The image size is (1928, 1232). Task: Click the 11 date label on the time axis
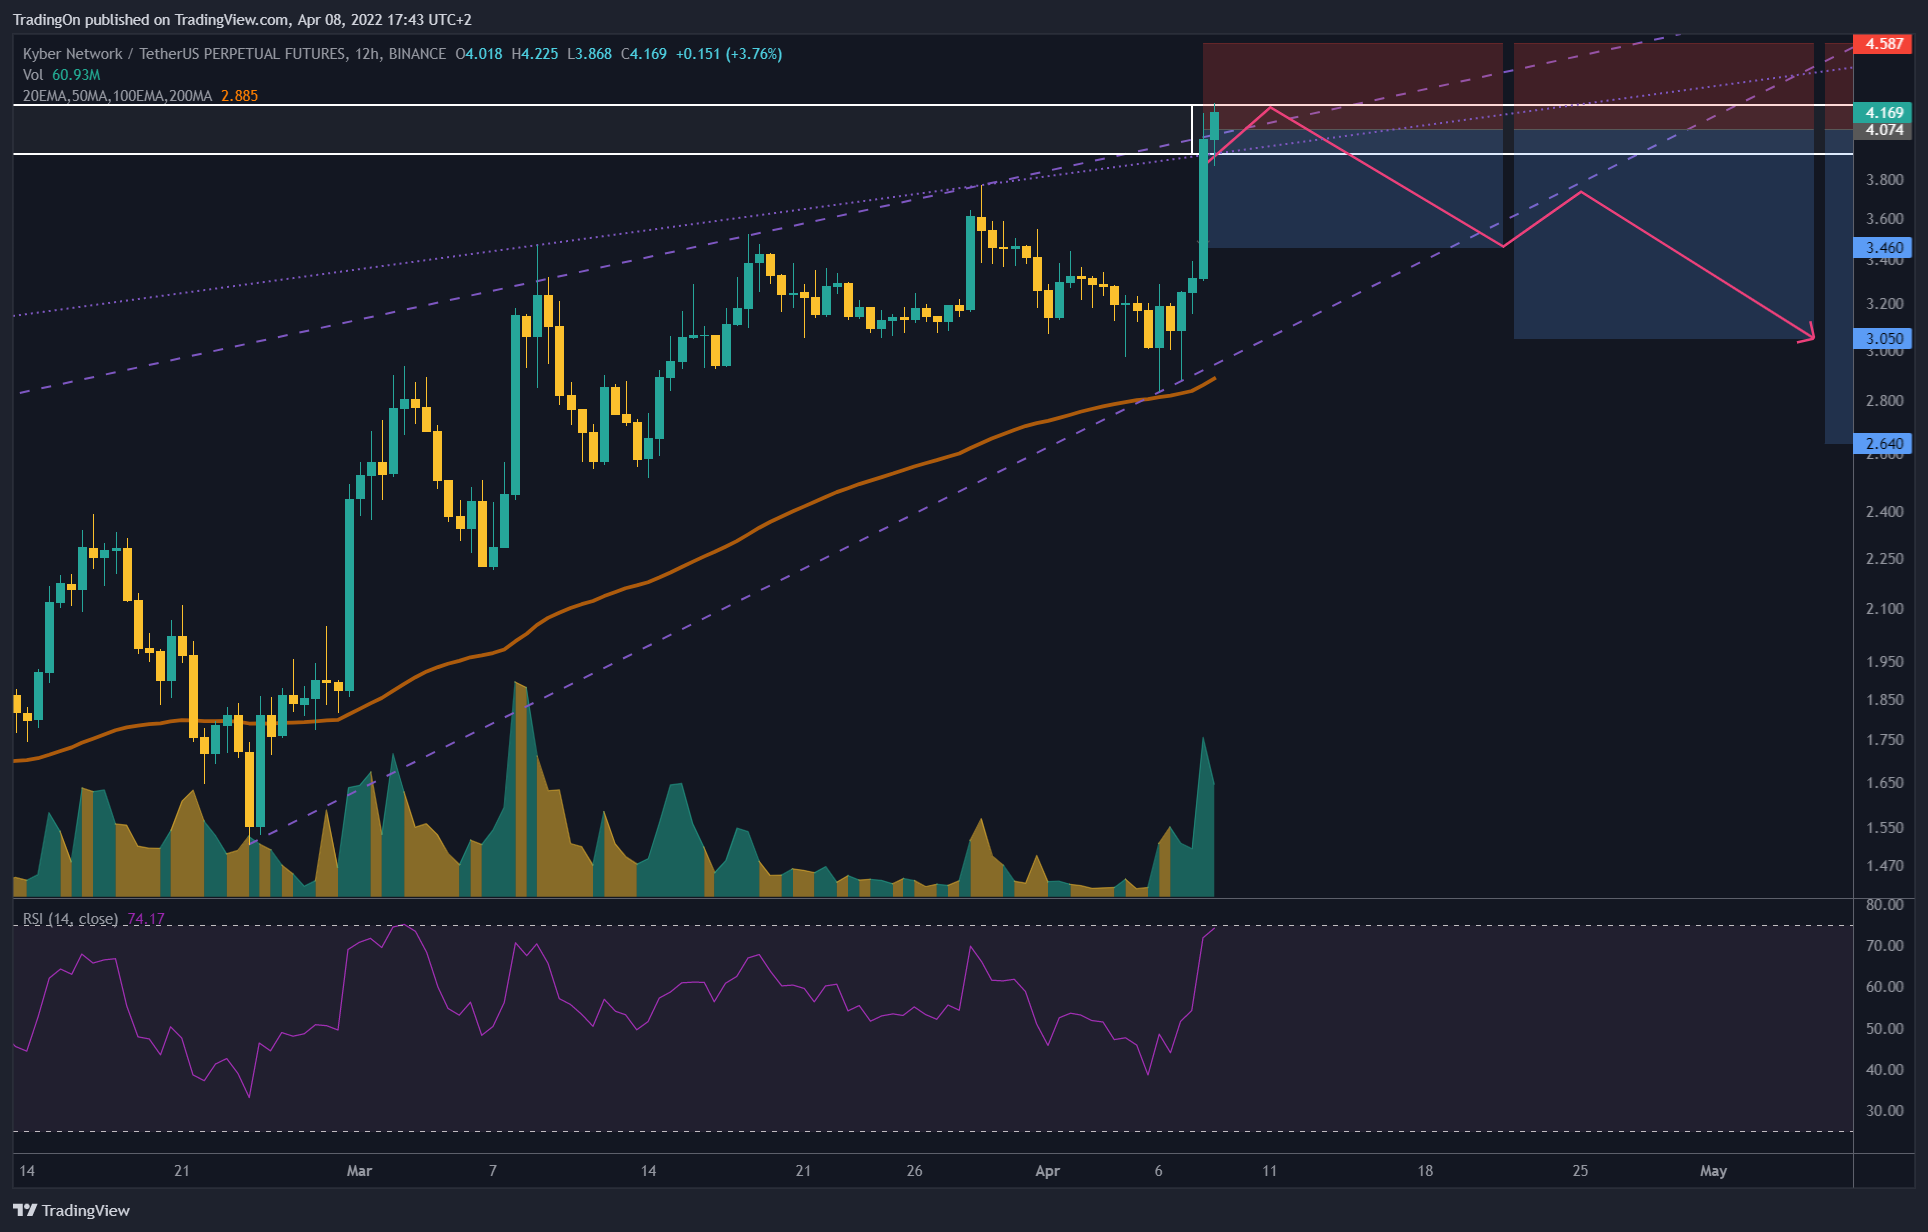click(x=1269, y=1171)
